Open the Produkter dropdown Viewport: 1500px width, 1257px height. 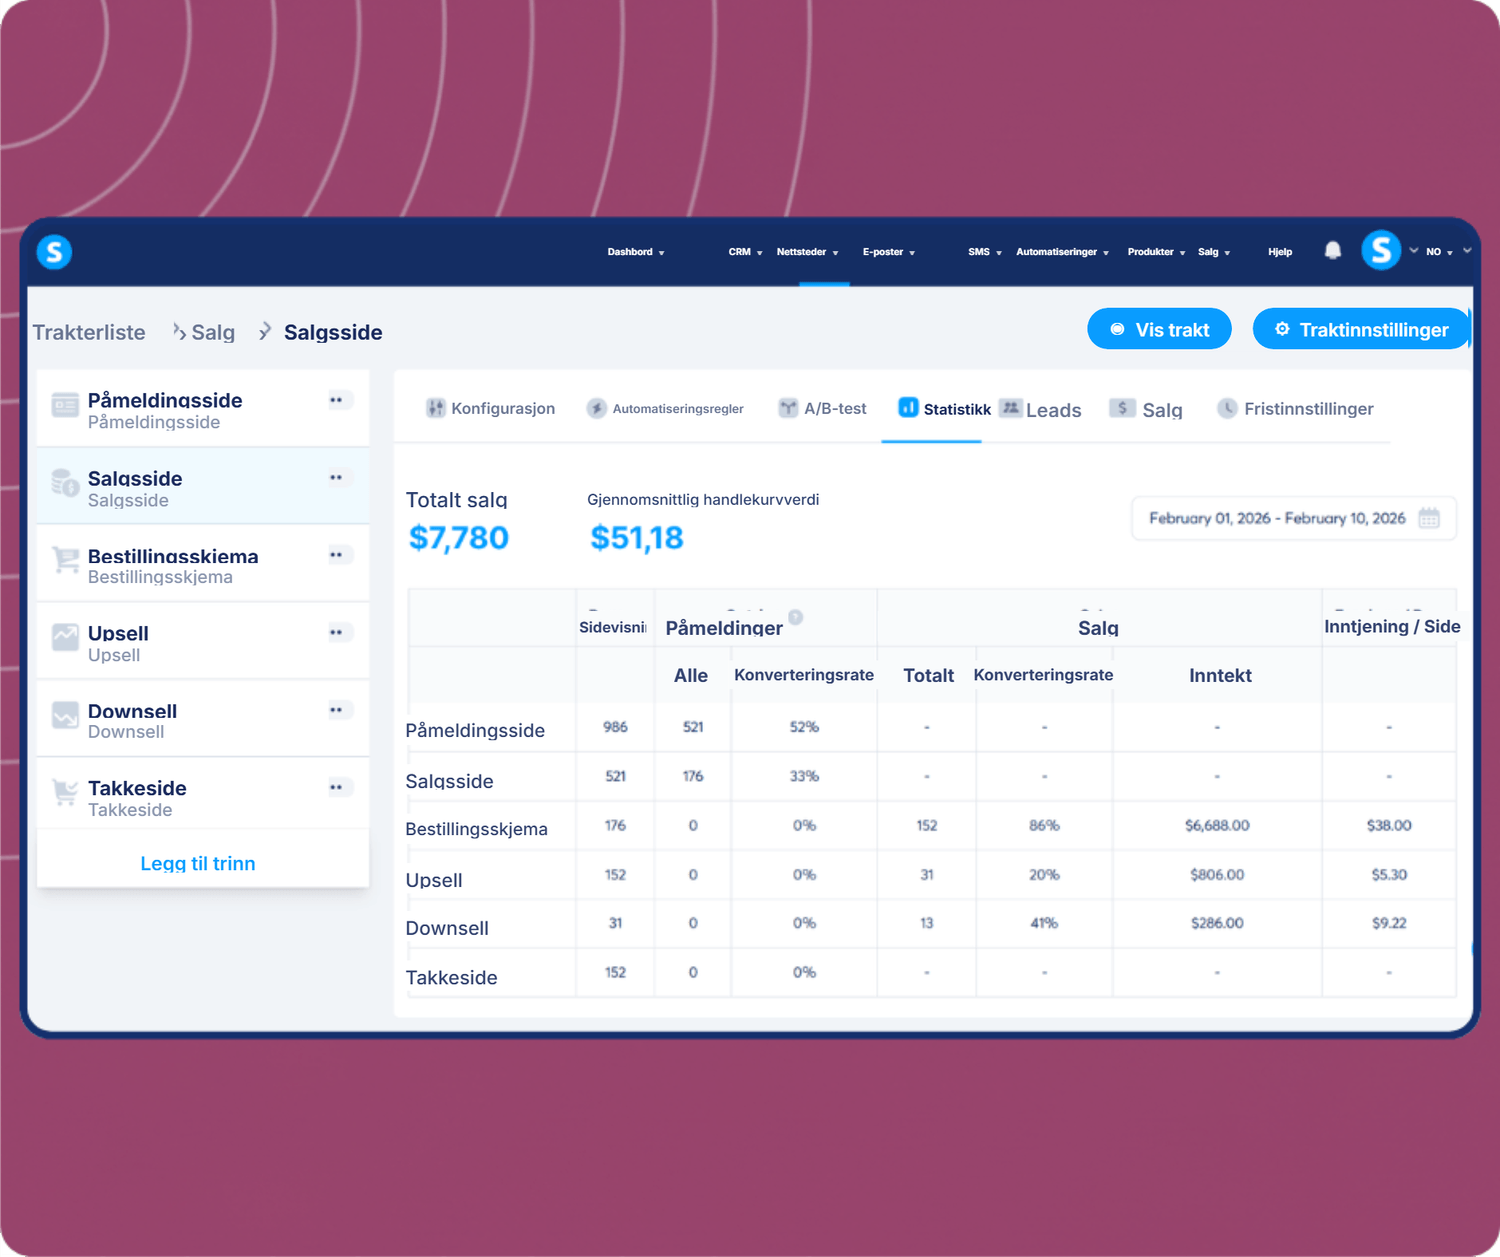[1156, 252]
